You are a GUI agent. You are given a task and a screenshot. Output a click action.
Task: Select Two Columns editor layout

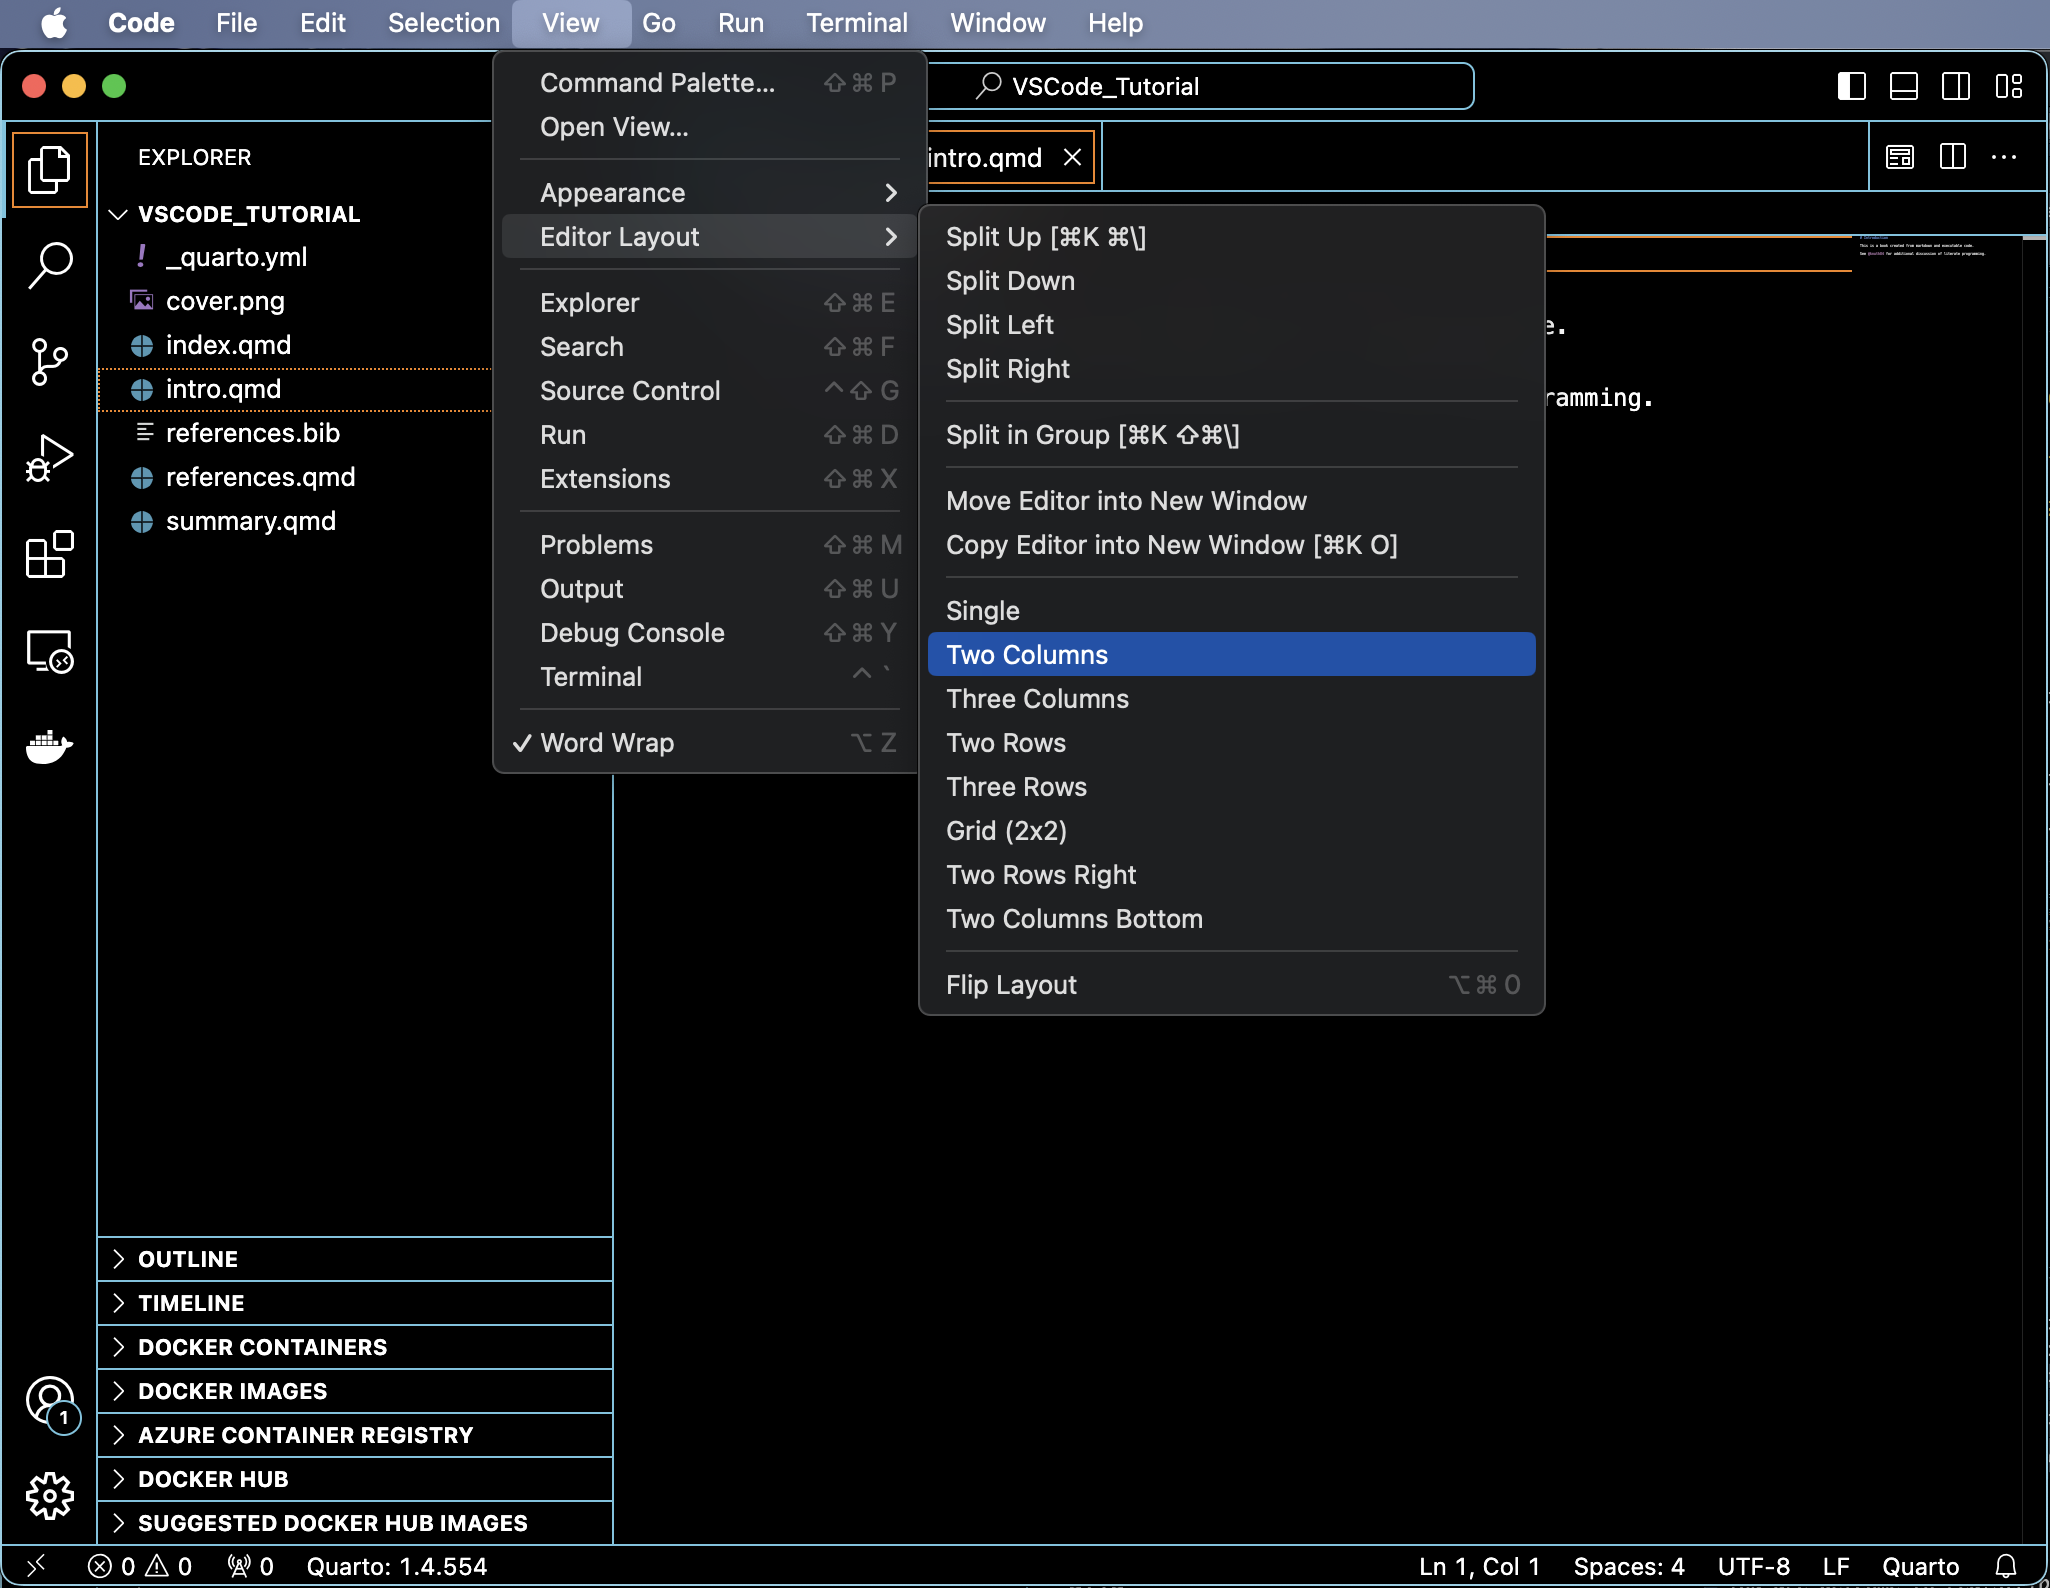tap(1231, 655)
